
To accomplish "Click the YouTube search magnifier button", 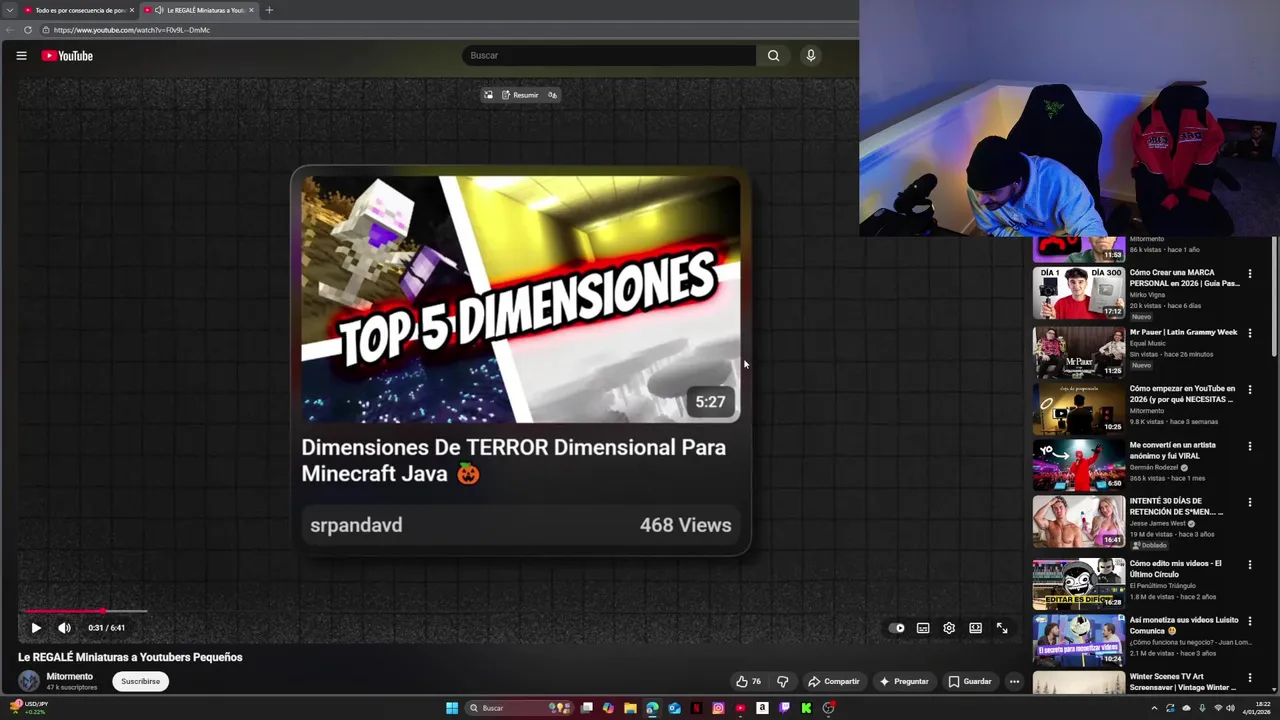I will (x=773, y=56).
